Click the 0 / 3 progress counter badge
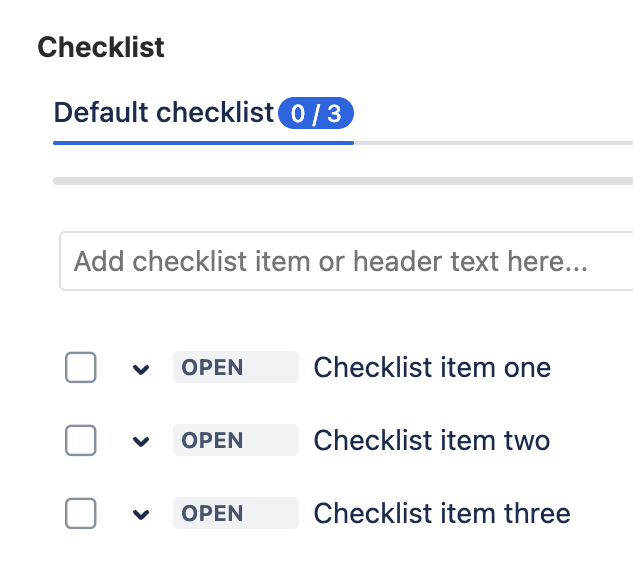Viewport: 633px width, 561px height. (x=315, y=113)
